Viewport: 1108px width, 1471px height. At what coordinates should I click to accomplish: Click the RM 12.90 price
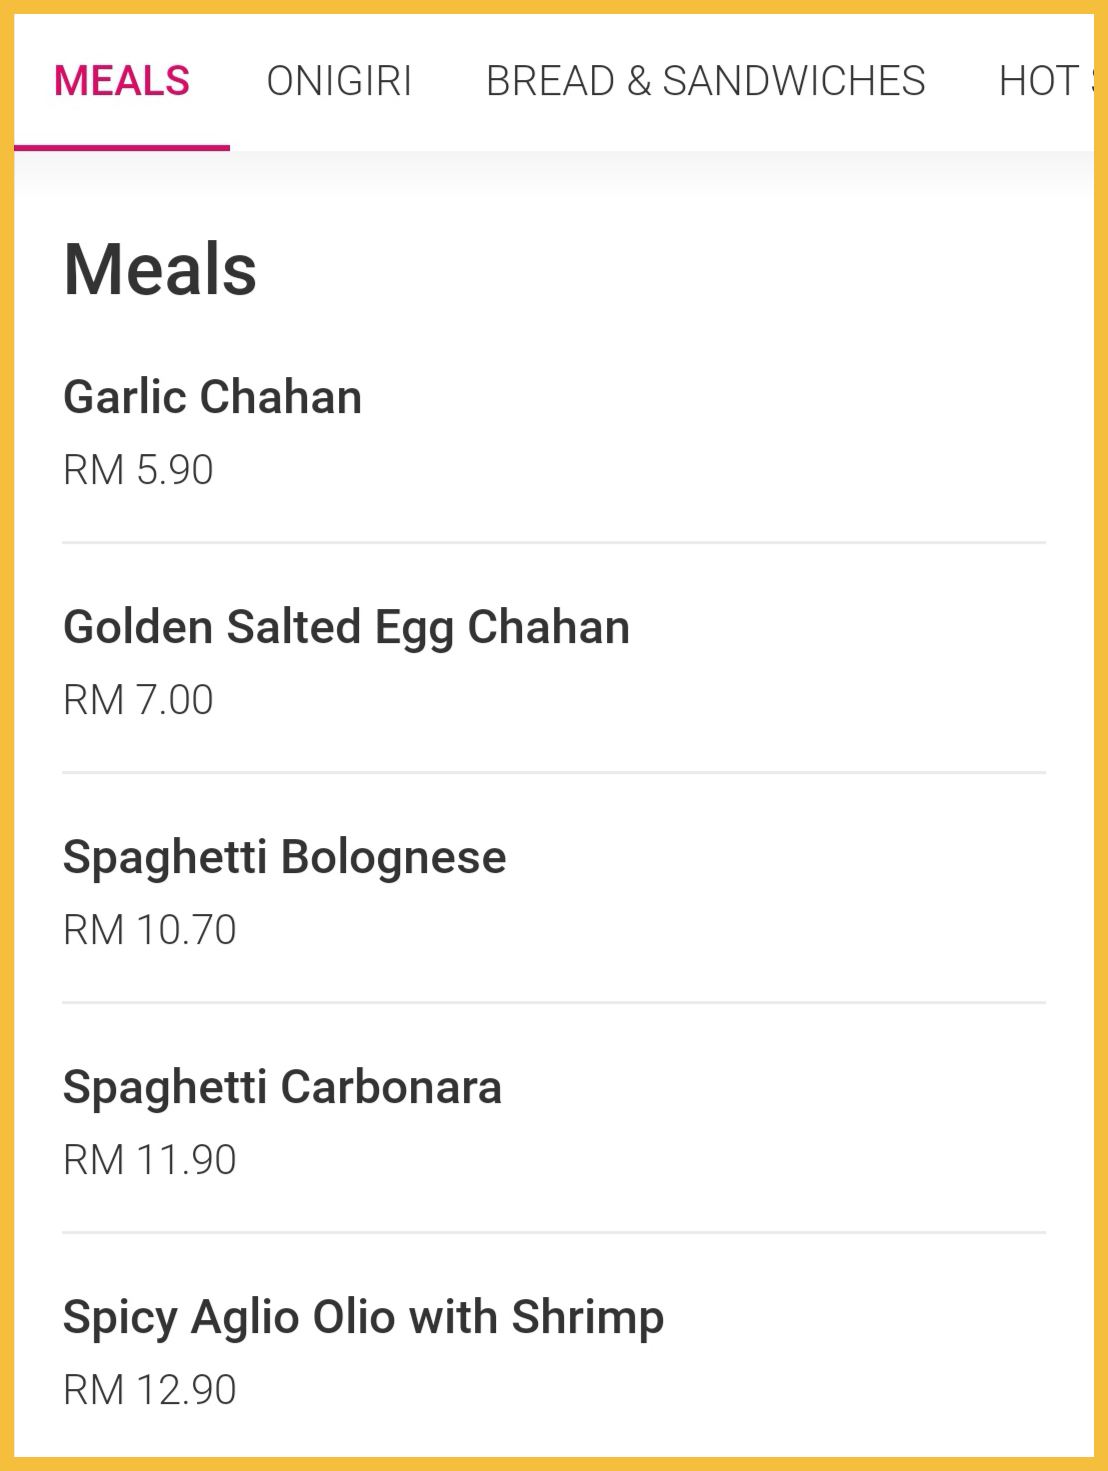[x=150, y=1390]
